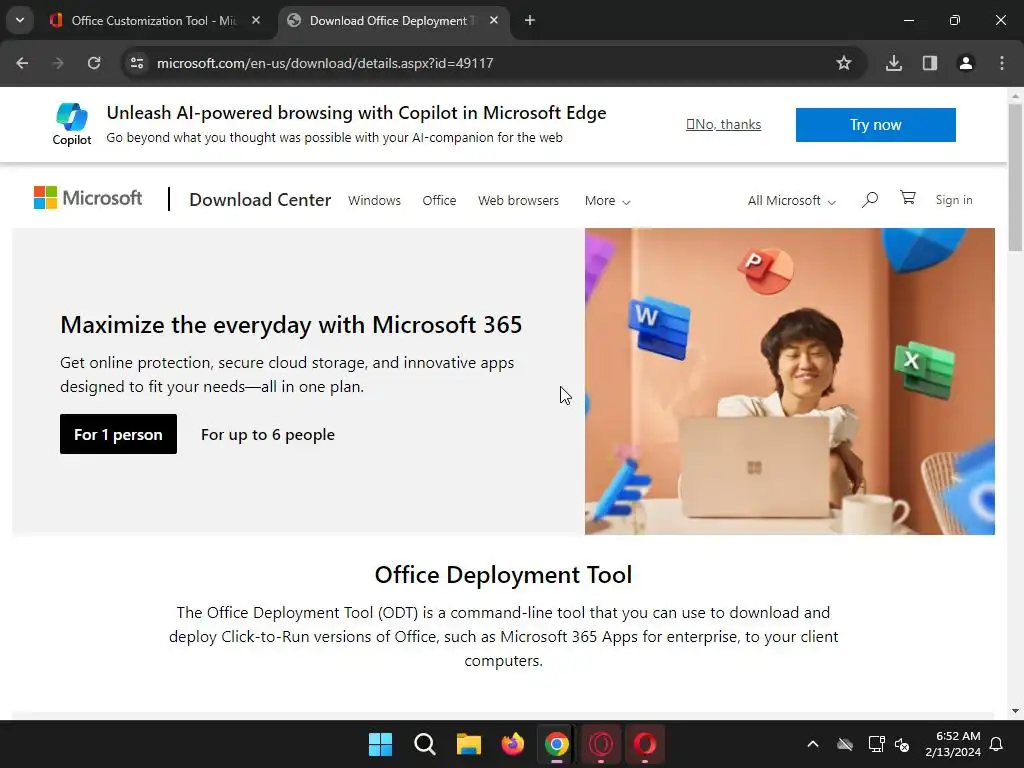This screenshot has width=1024, height=768.
Task: Open the Office nav item
Action: tap(439, 200)
